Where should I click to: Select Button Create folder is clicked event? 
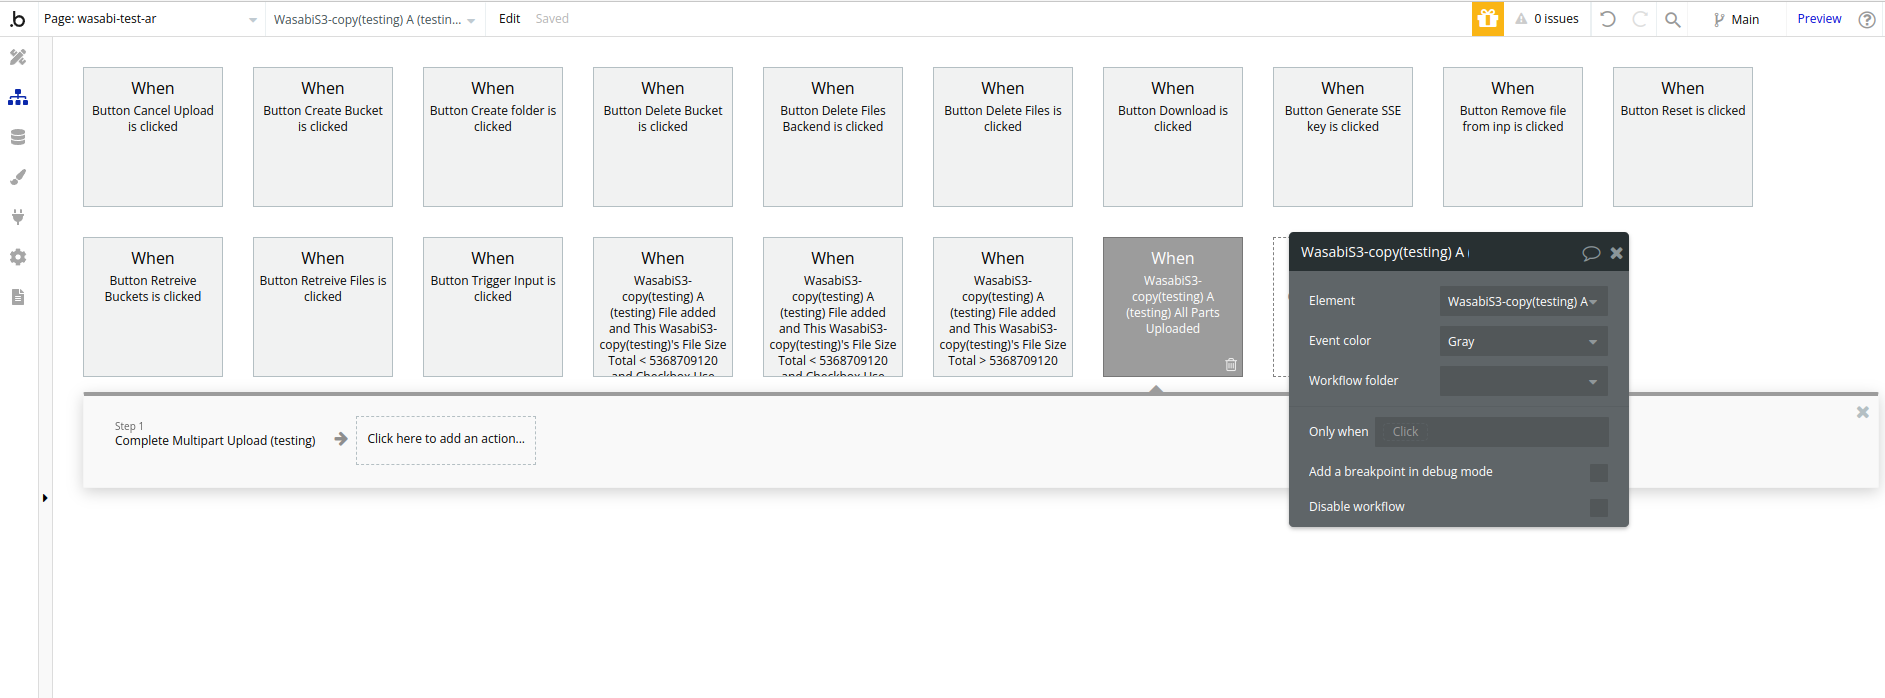click(493, 137)
